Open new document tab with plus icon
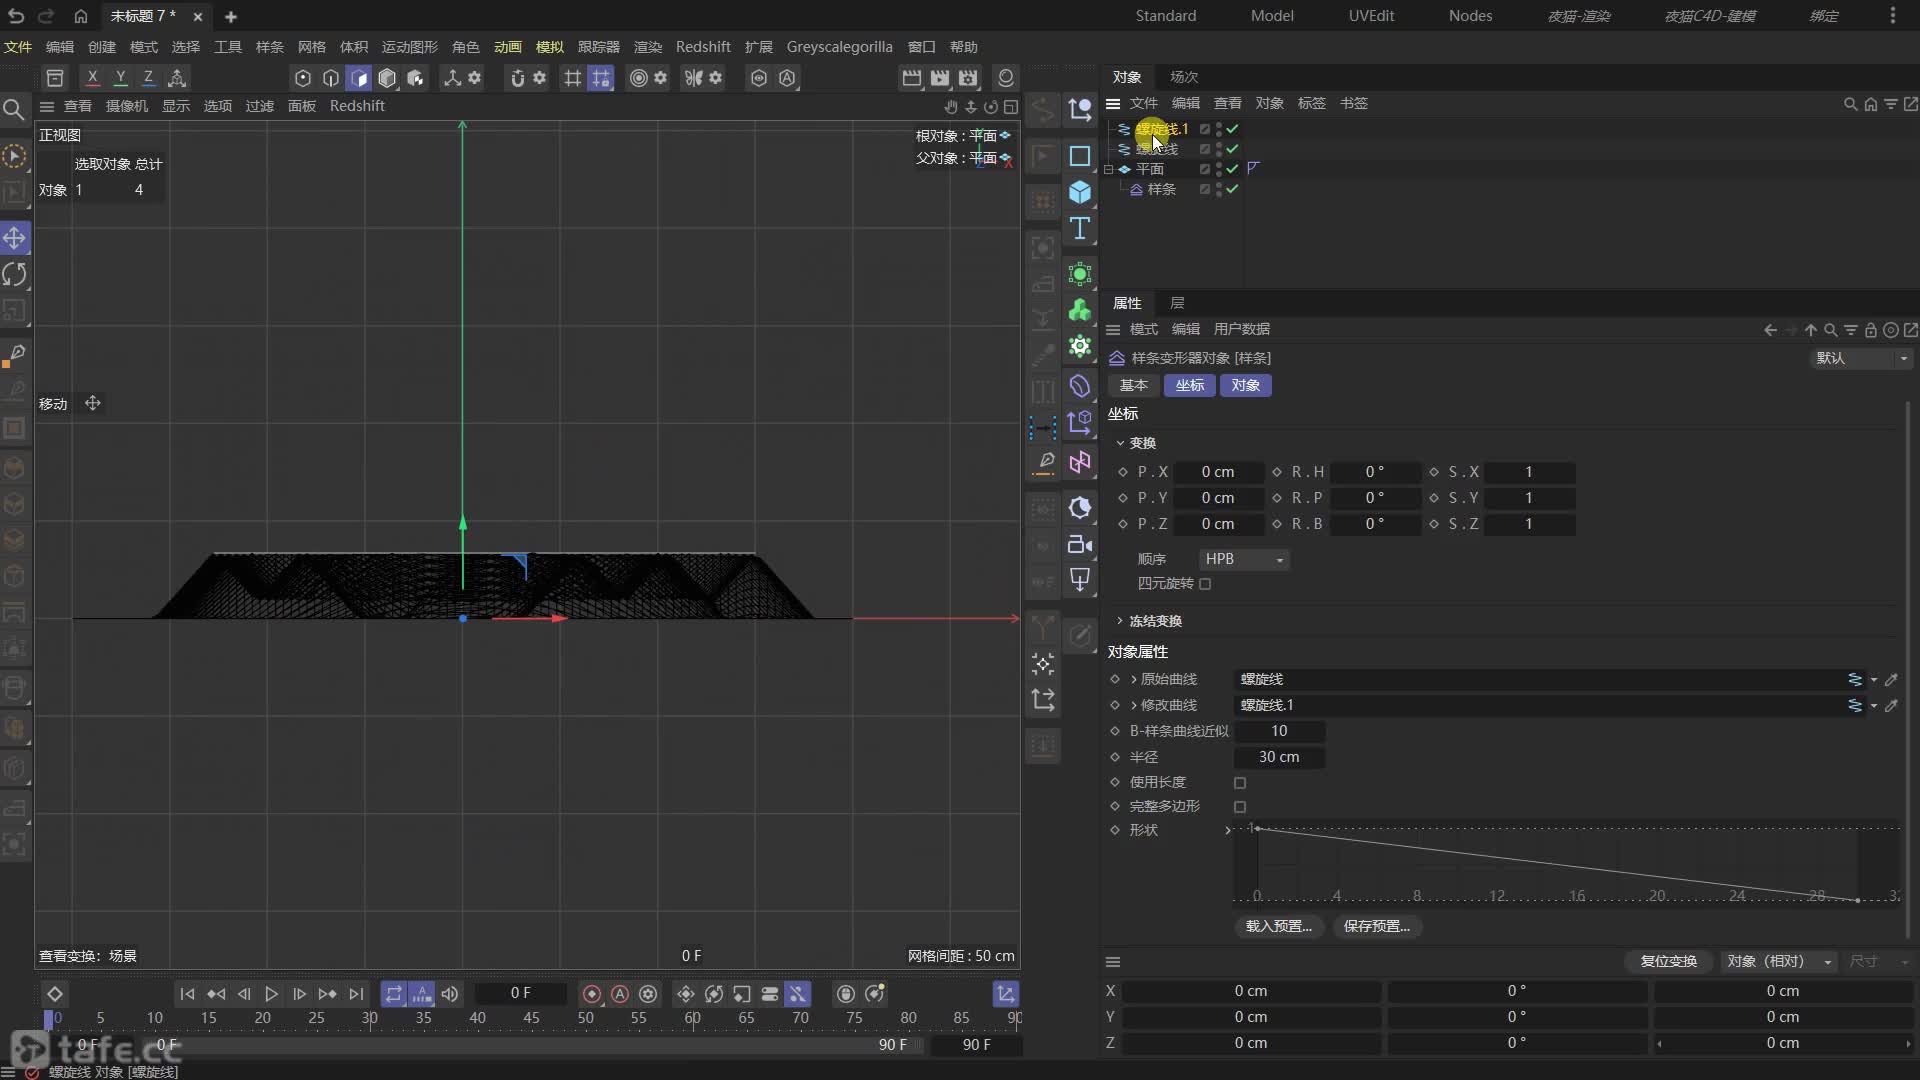 (x=231, y=16)
